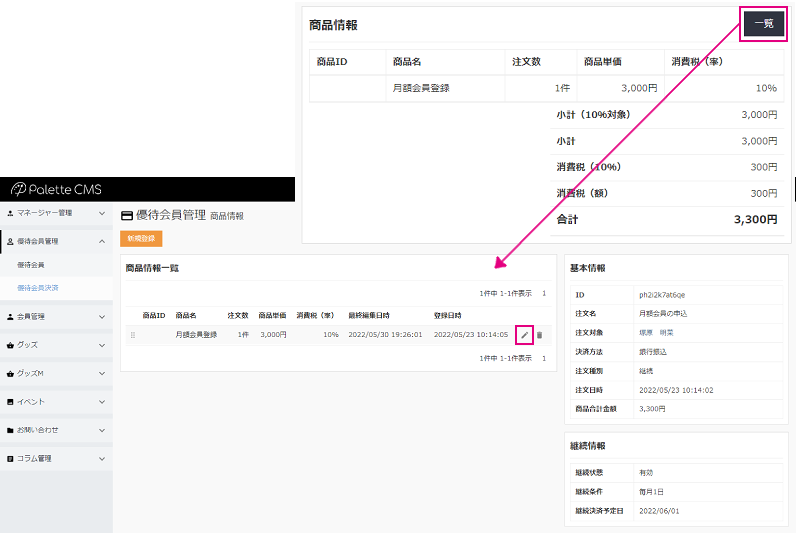This screenshot has height=533, width=796.
Task: Click the 登録日時 column header
Action: click(448, 316)
